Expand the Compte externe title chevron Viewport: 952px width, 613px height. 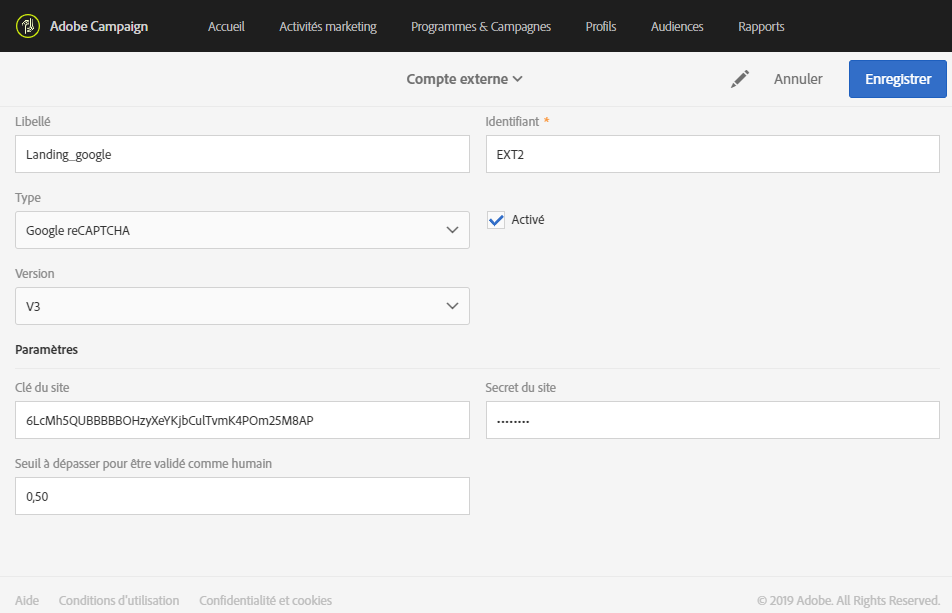coord(517,79)
